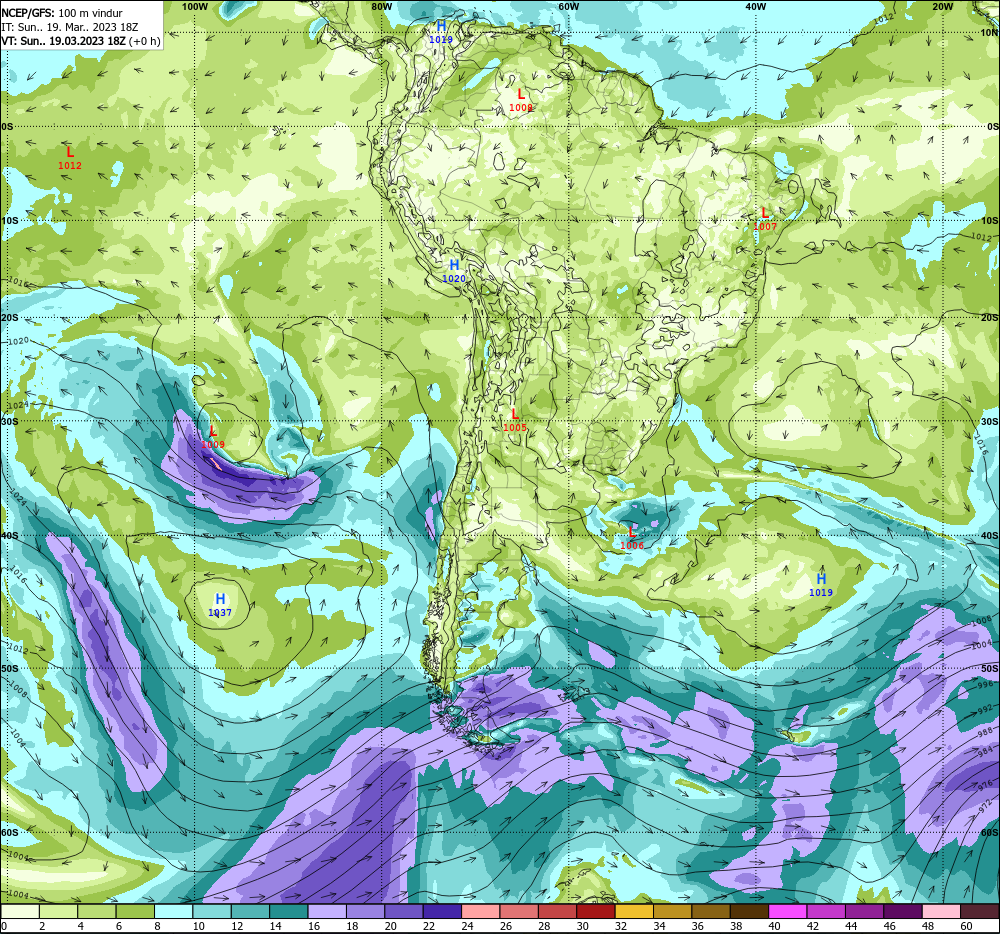Click the 12–14 teal legend swatch
This screenshot has width=1000, height=934.
point(251,912)
